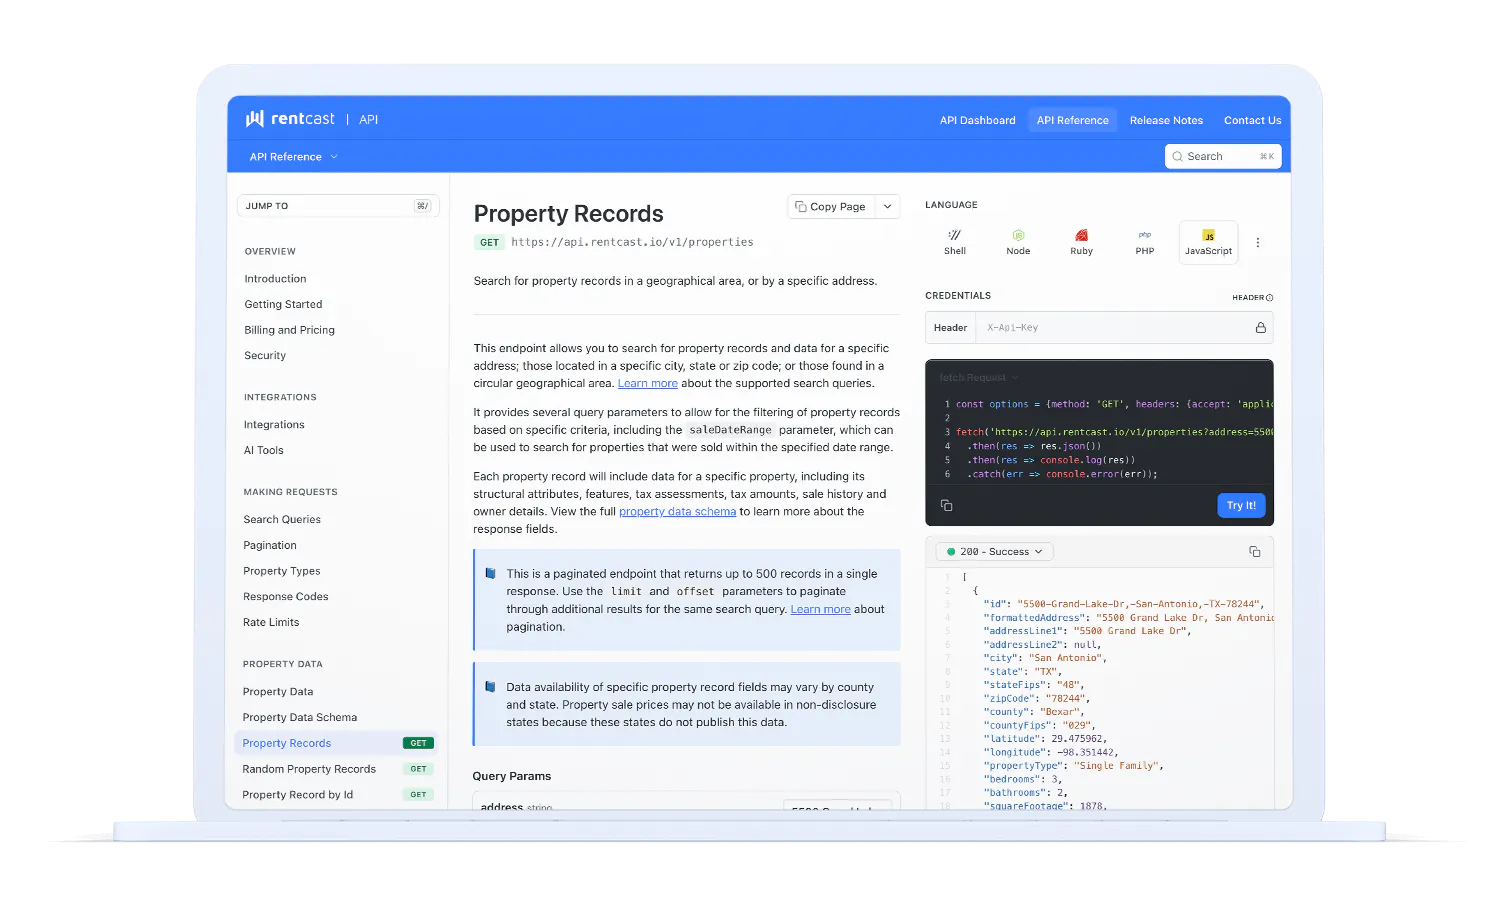Click the Query Params heading
This screenshot has height=900, width=1500.
coord(512,777)
